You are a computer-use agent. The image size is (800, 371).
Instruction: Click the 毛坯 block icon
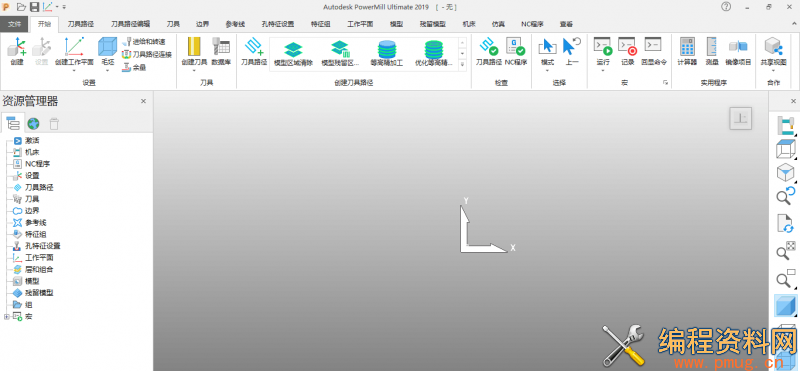(107, 47)
